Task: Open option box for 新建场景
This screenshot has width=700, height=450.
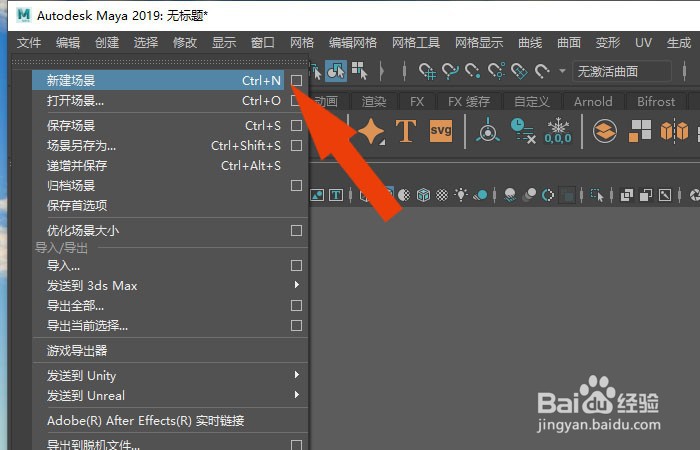Action: [x=296, y=80]
